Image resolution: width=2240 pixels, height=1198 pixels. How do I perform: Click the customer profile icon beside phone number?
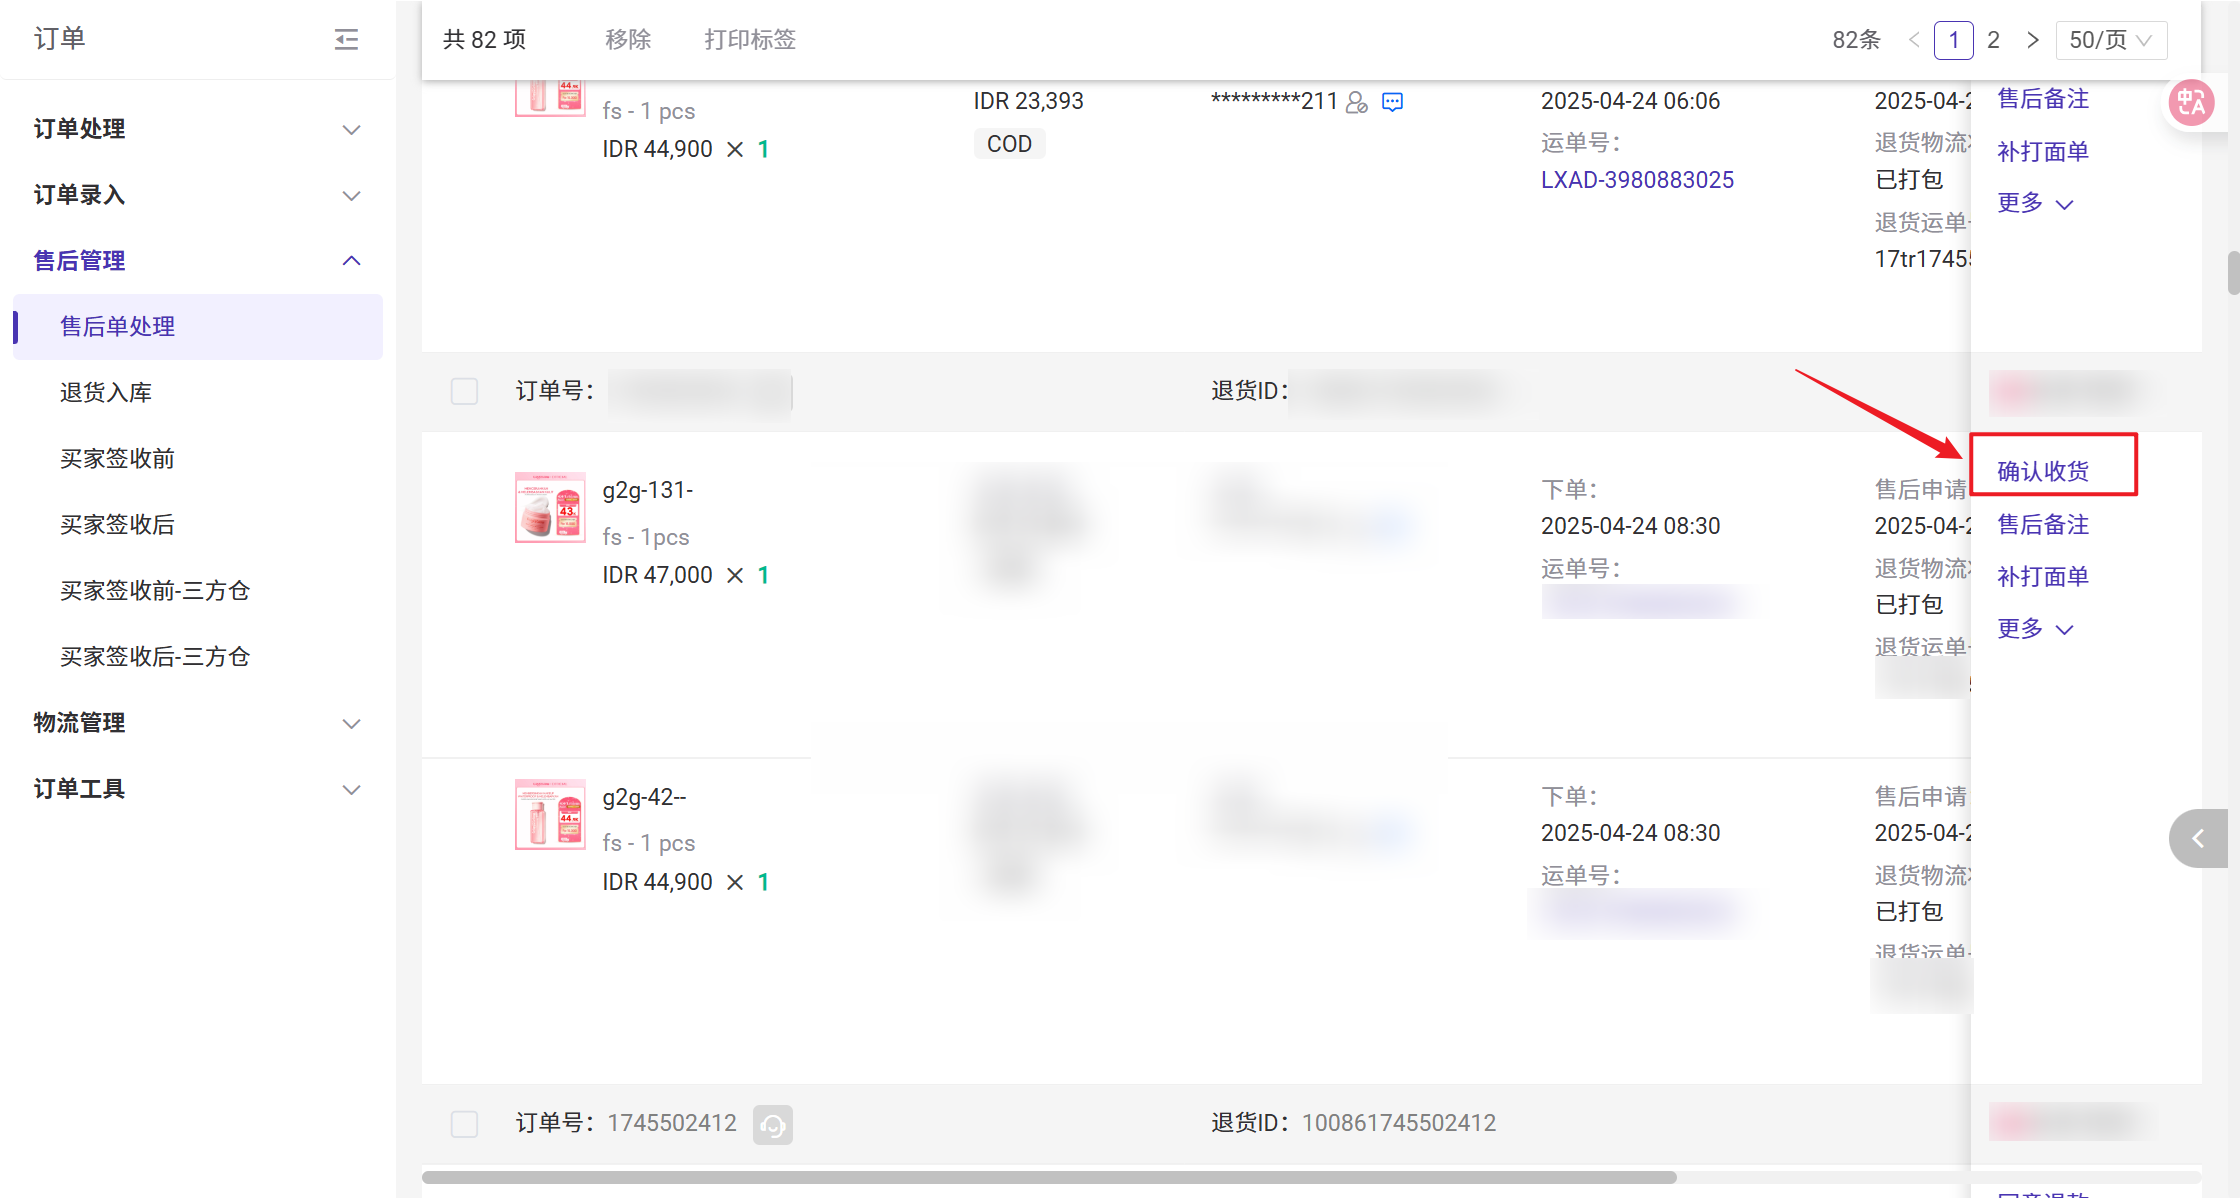tap(1357, 102)
